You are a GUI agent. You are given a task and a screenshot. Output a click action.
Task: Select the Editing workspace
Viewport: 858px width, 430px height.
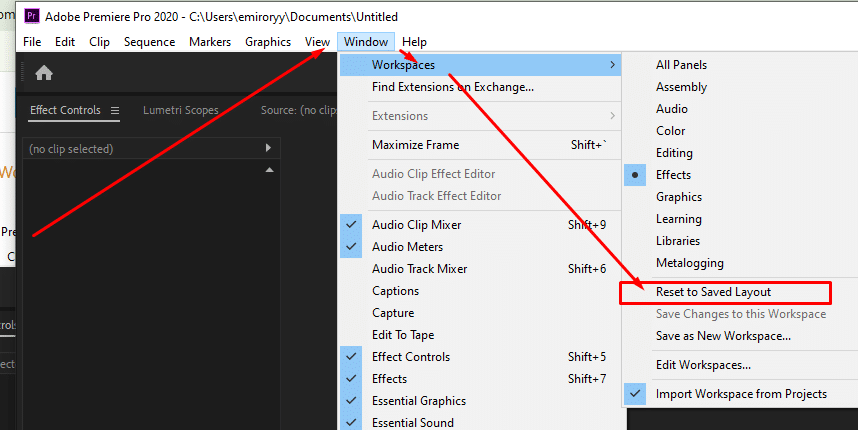pos(674,153)
